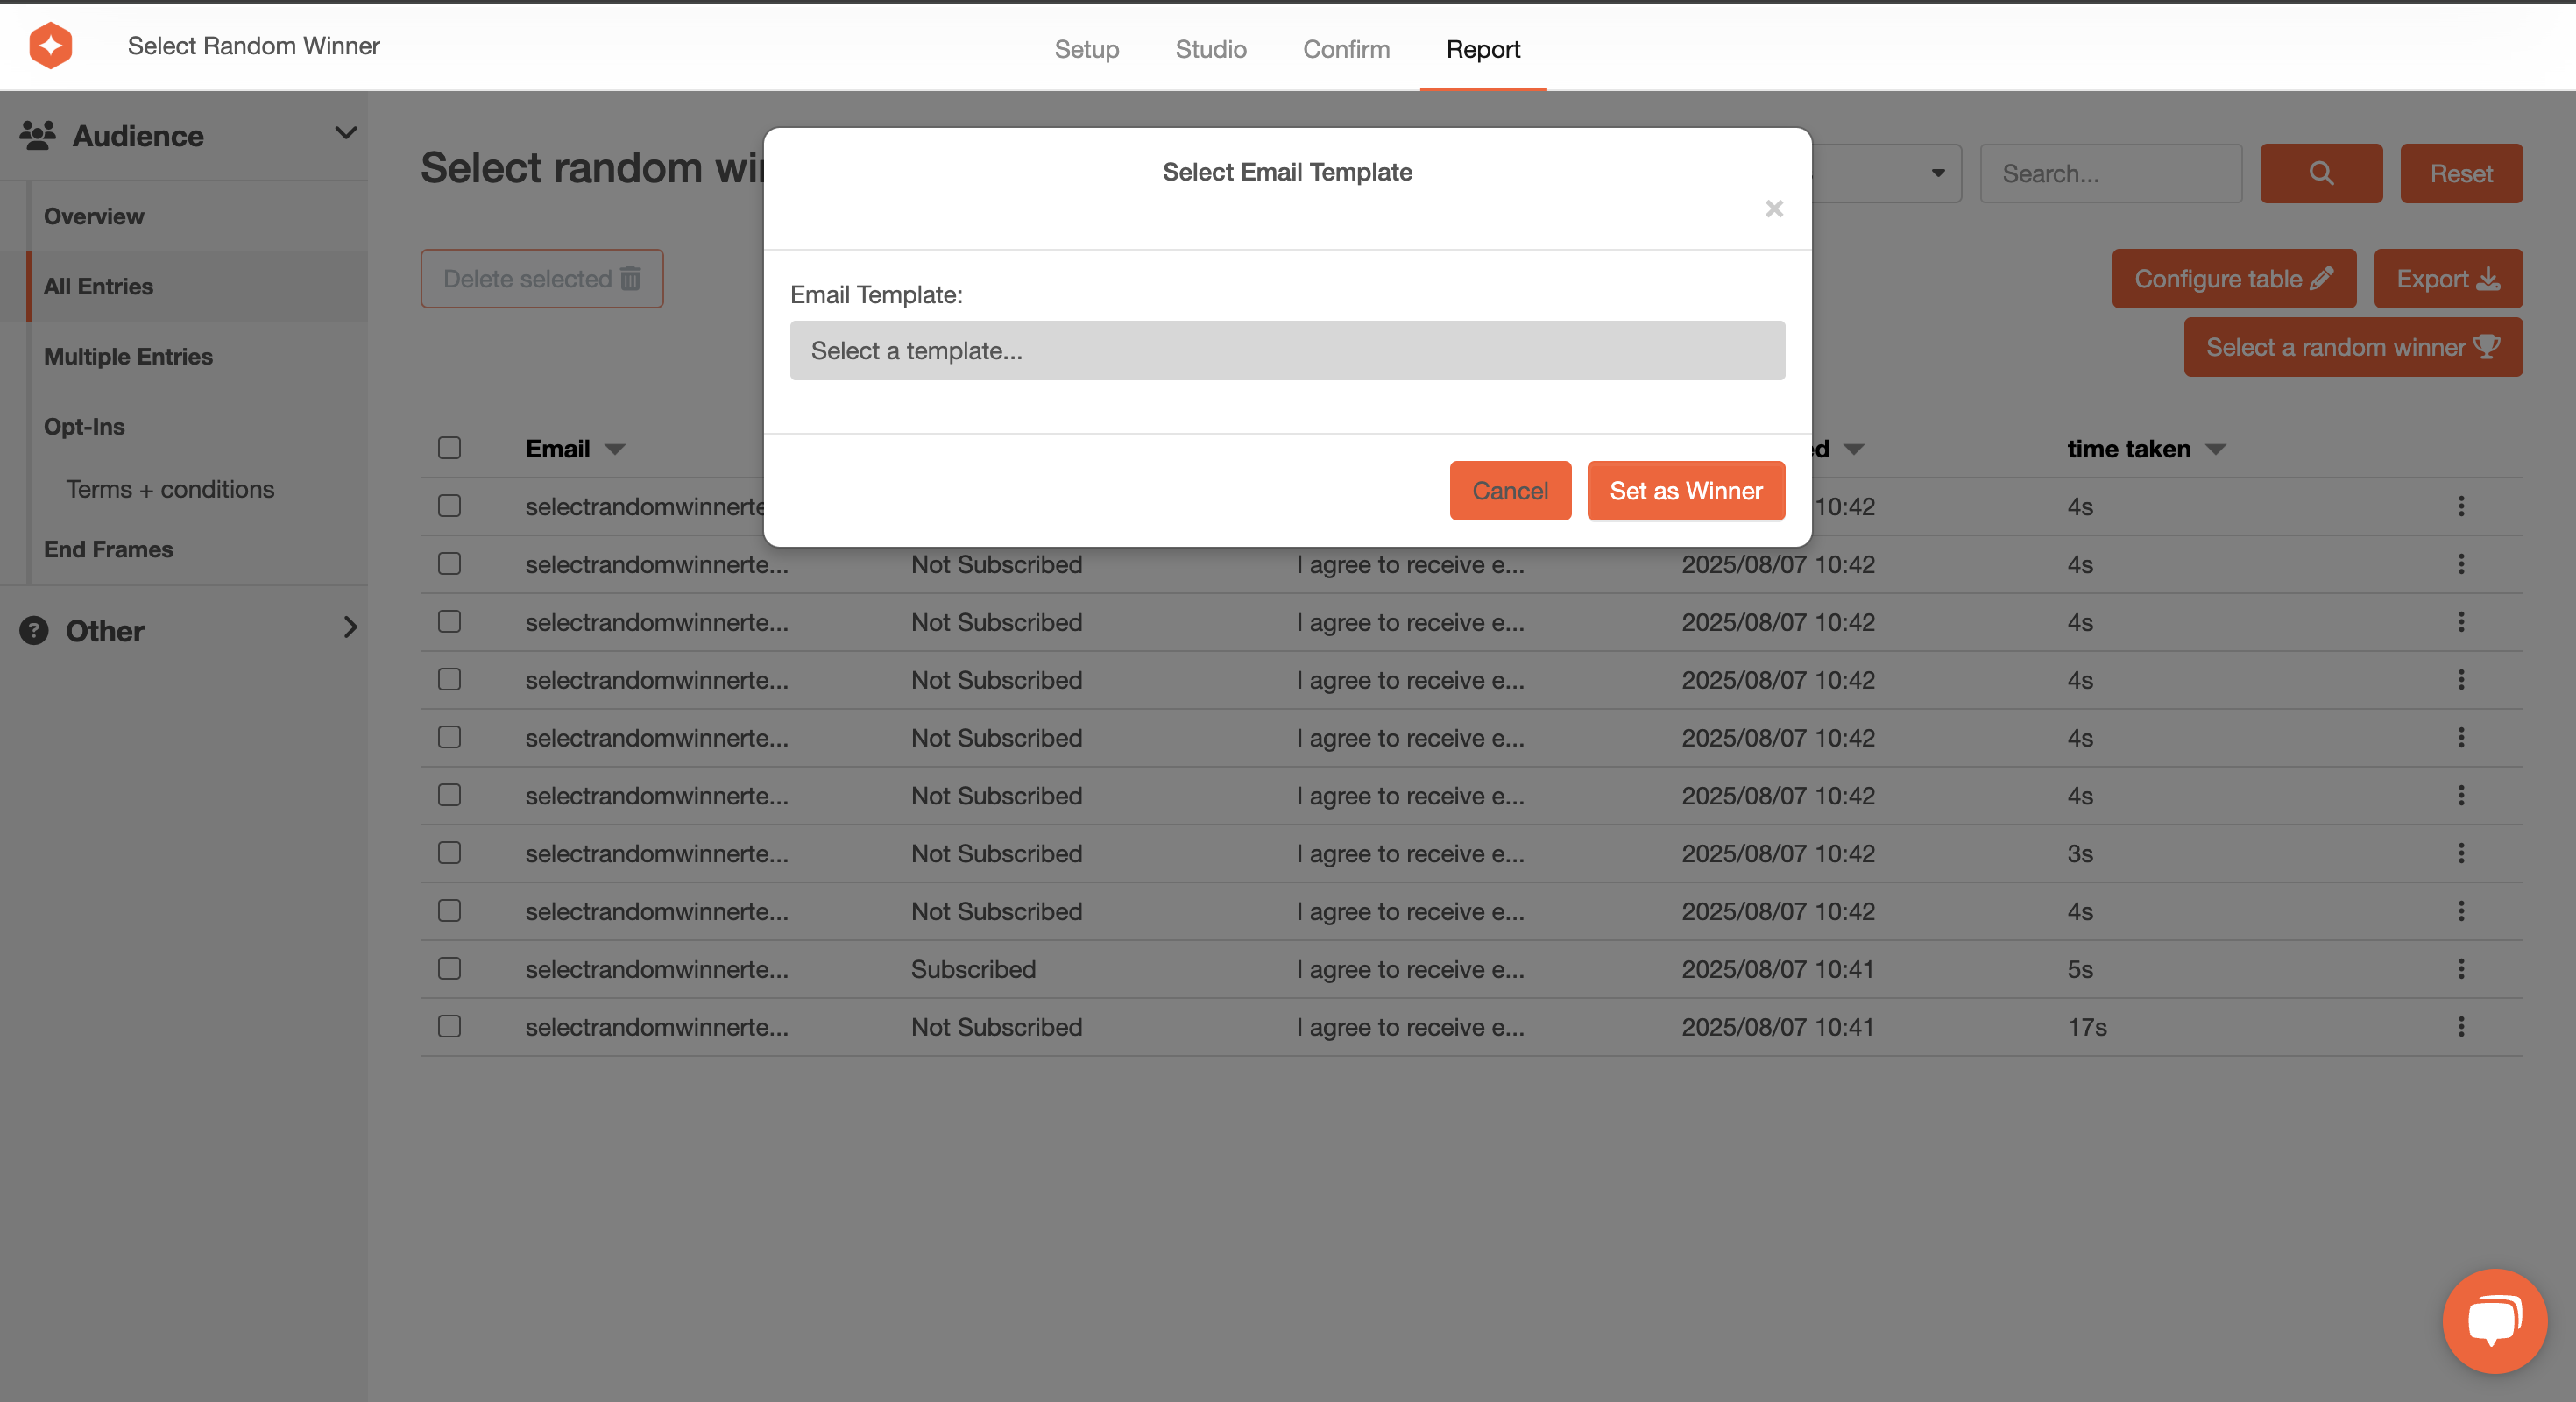Screen dimensions: 2576x1402
Task: Close the Select Email Template dialog
Action: pyautogui.click(x=1773, y=208)
